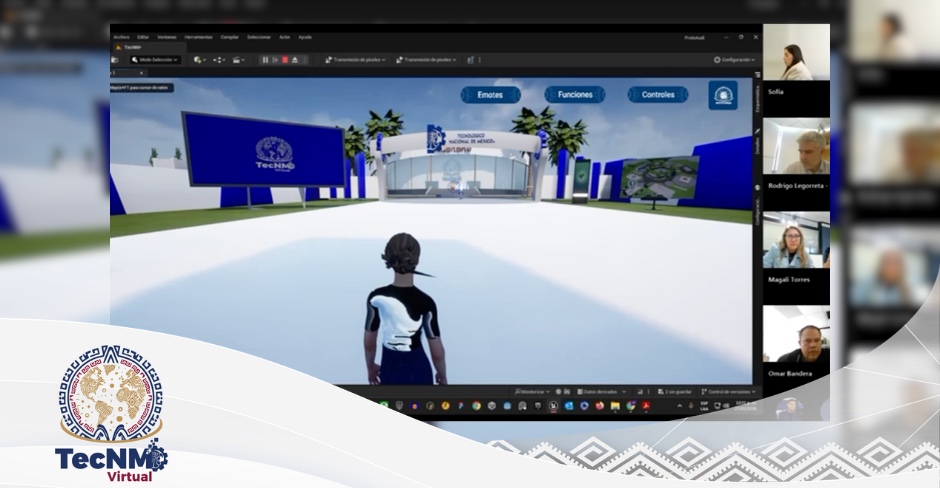Open the Archivo menu
This screenshot has height=488, width=940.
[121, 37]
